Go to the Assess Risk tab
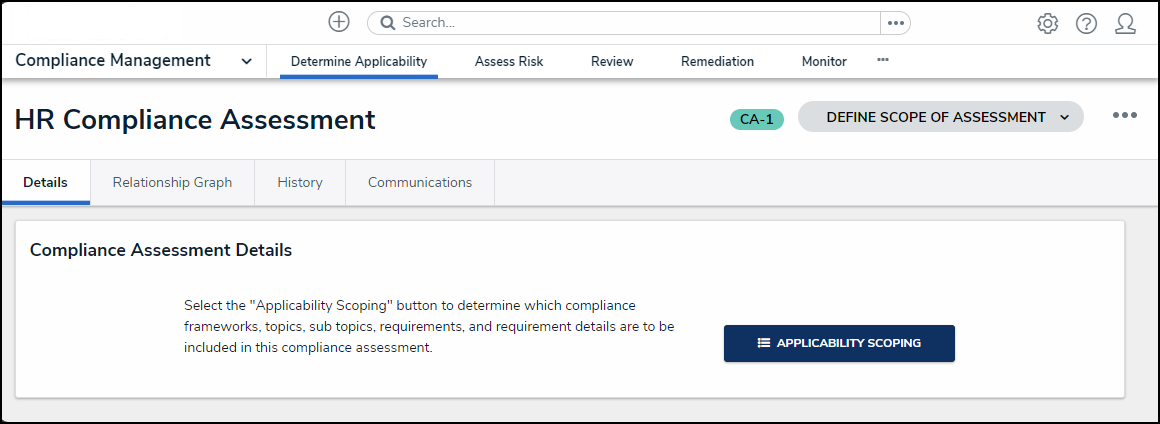The width and height of the screenshot is (1160, 424). pos(509,61)
